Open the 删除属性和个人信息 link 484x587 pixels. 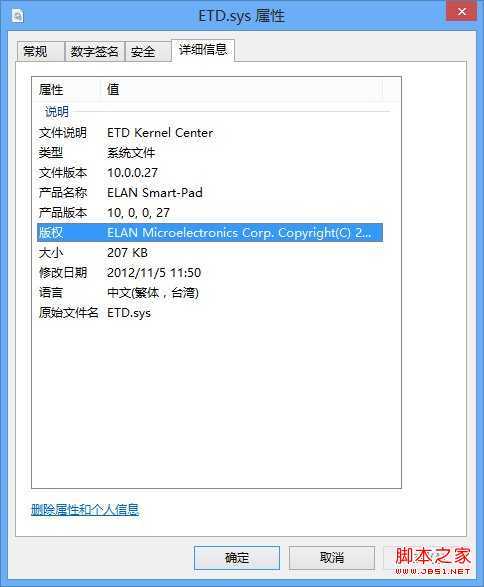(85, 510)
